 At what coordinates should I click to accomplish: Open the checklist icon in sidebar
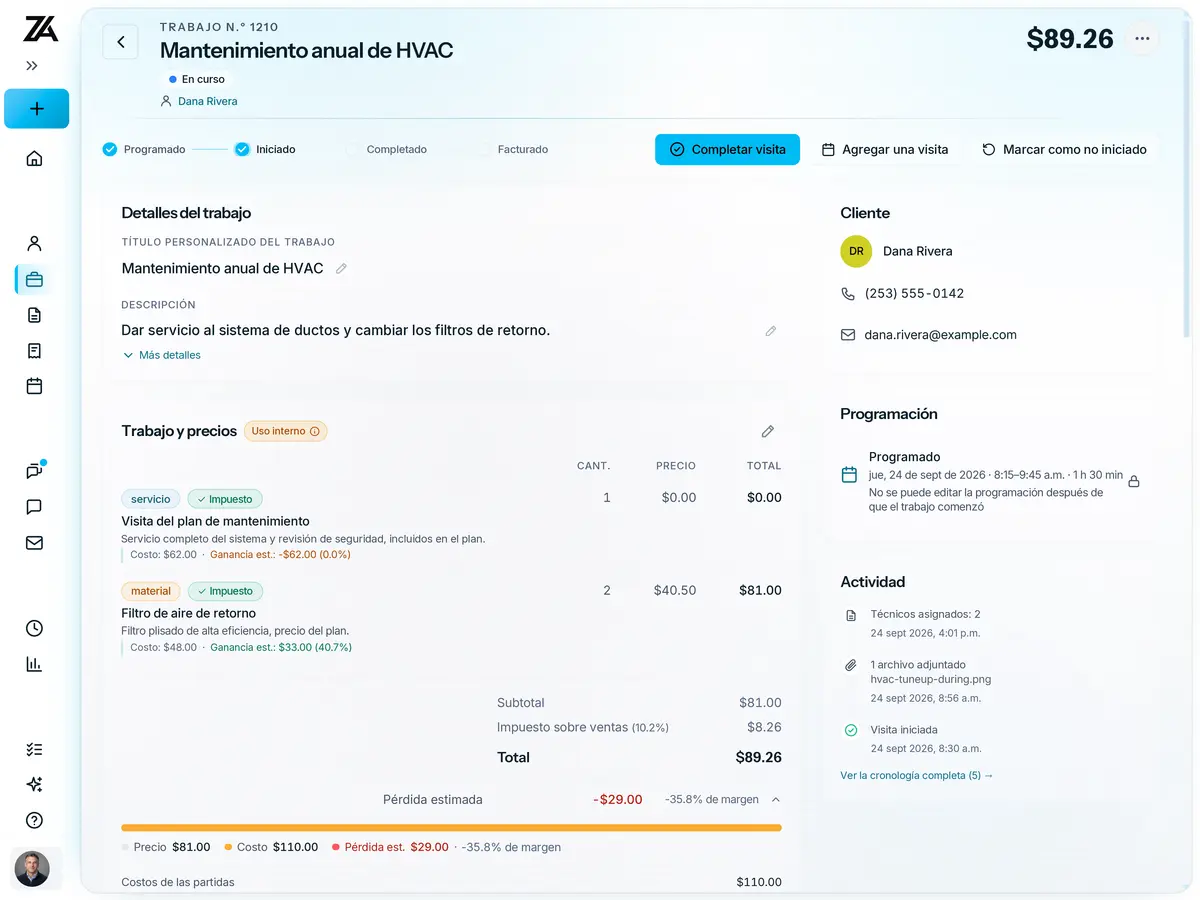(35, 749)
